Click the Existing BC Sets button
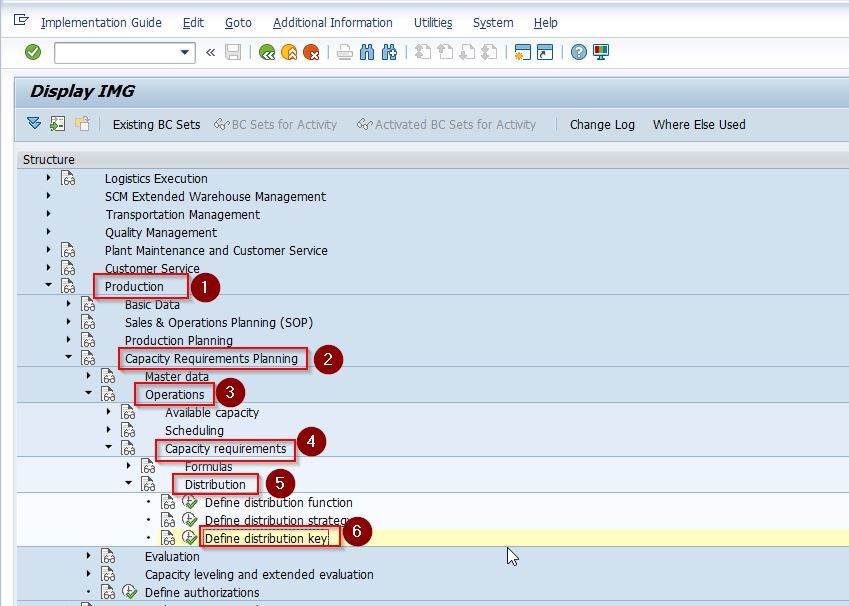849x606 pixels. (156, 125)
